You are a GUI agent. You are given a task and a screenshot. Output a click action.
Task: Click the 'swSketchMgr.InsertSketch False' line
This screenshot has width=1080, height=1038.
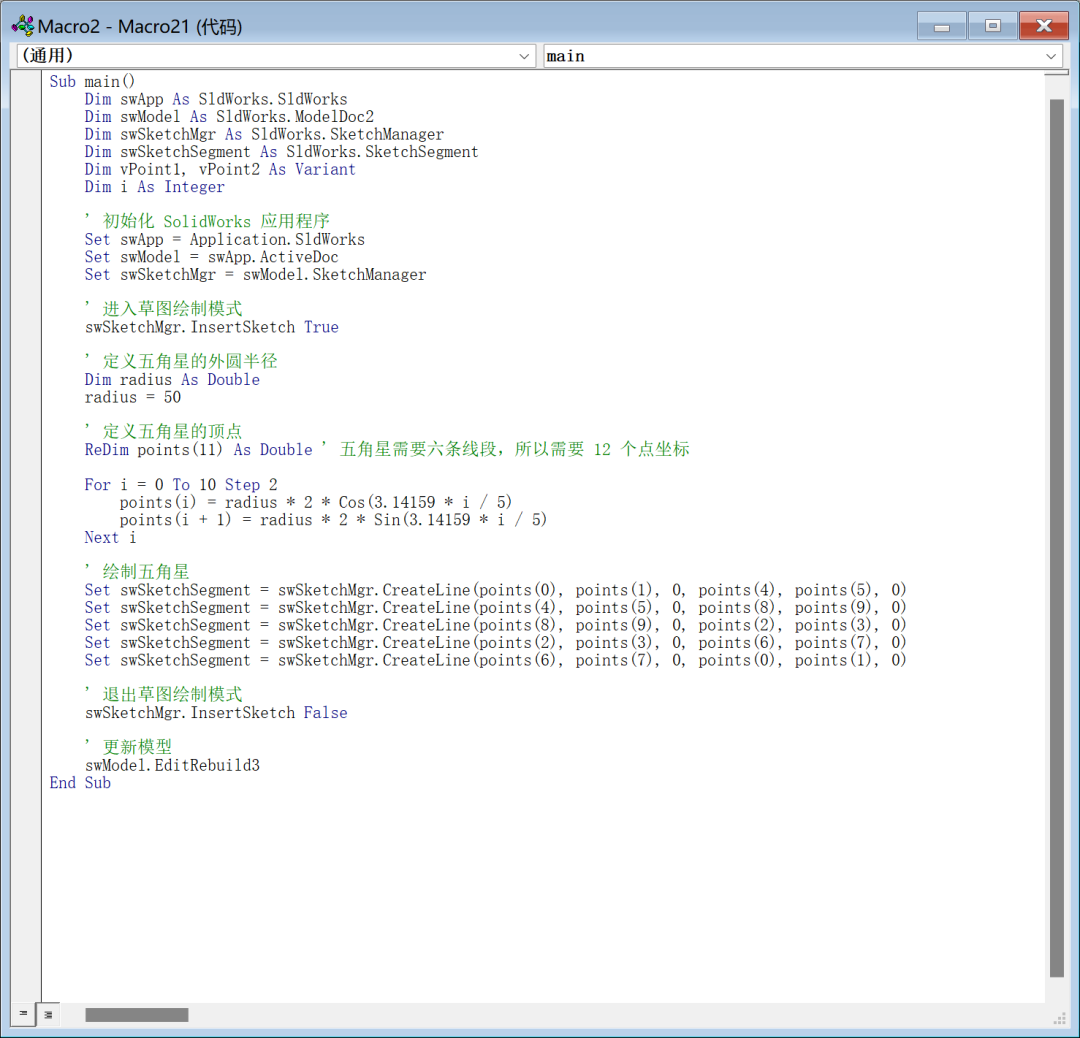(216, 713)
